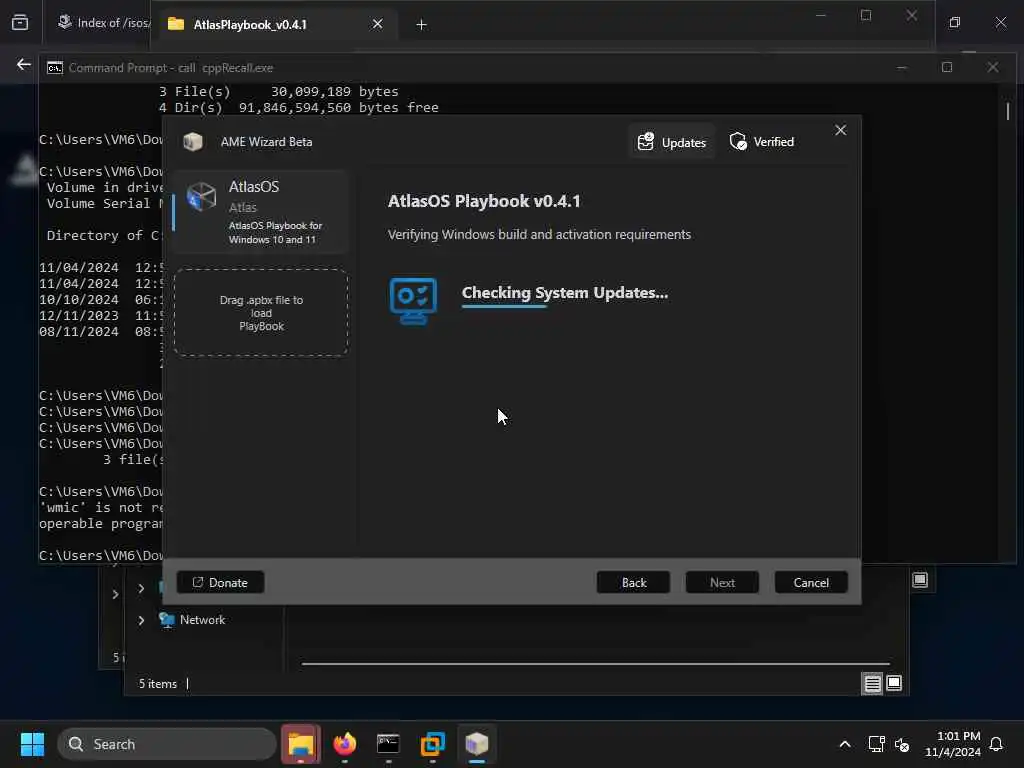Close the AtlasPlaybook_v0.4.1 tab
Viewport: 1024px width, 768px height.
point(377,24)
